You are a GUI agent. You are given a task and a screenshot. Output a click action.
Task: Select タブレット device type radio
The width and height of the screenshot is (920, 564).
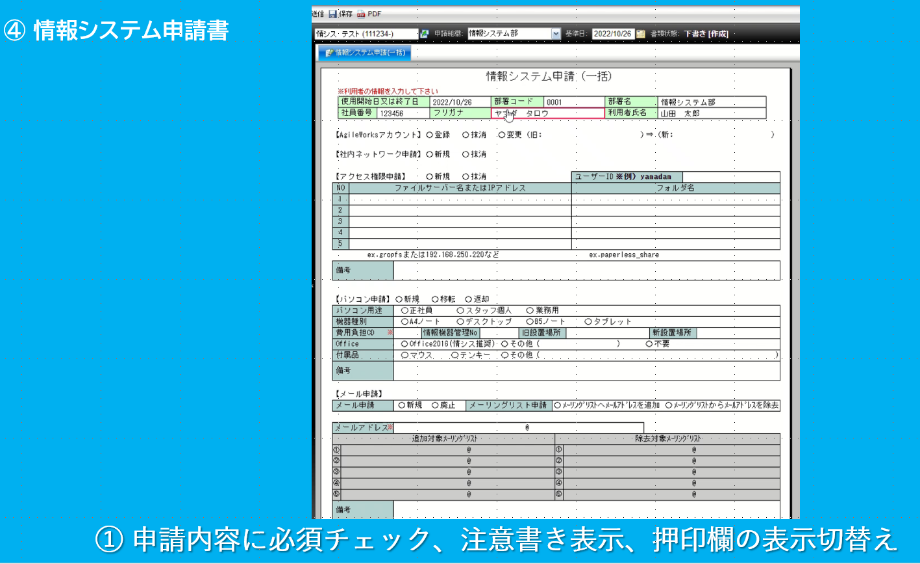(588, 322)
